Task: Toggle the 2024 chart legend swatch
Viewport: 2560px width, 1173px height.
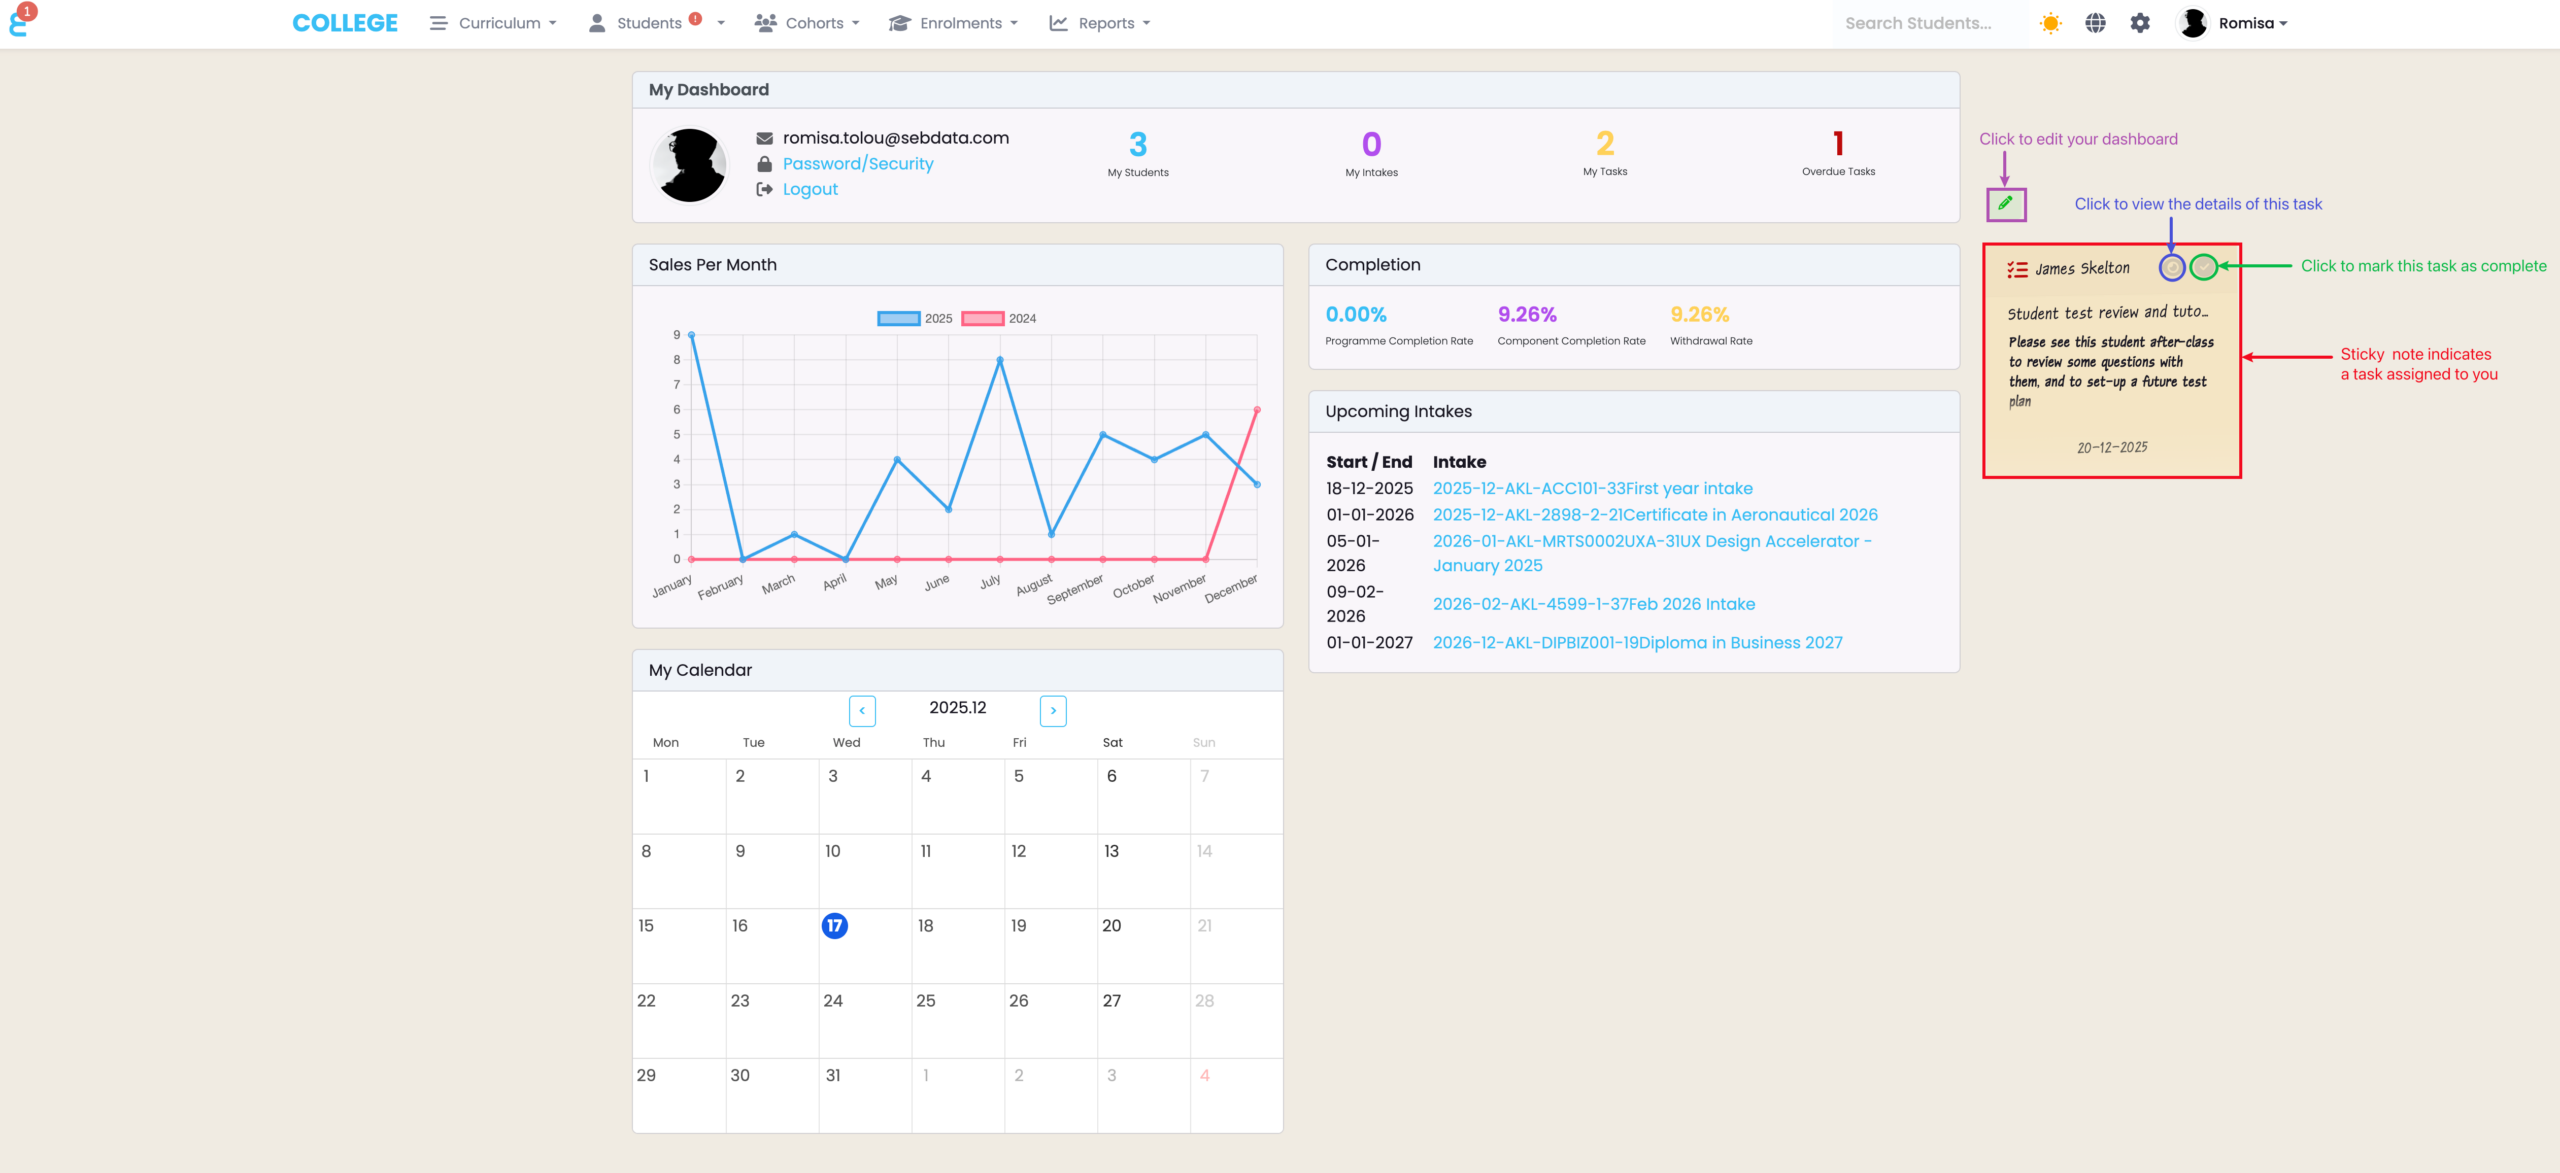Action: coord(982,319)
